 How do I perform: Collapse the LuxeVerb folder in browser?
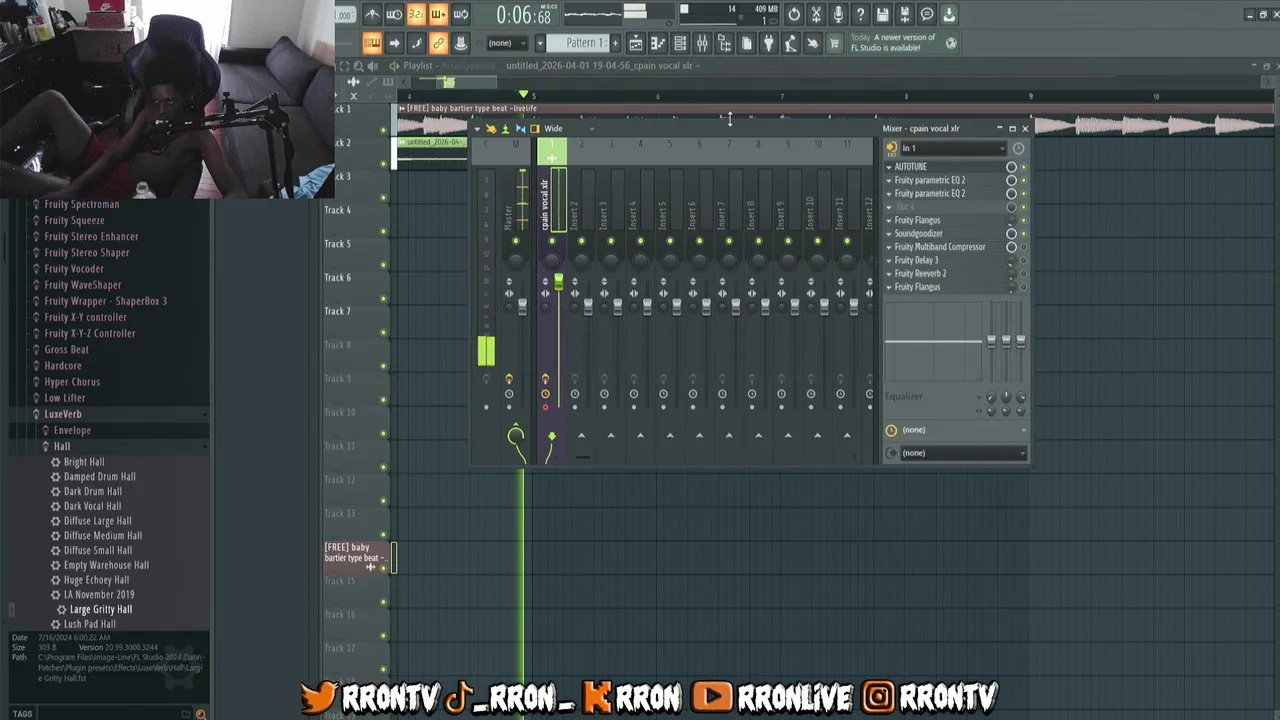[x=63, y=414]
